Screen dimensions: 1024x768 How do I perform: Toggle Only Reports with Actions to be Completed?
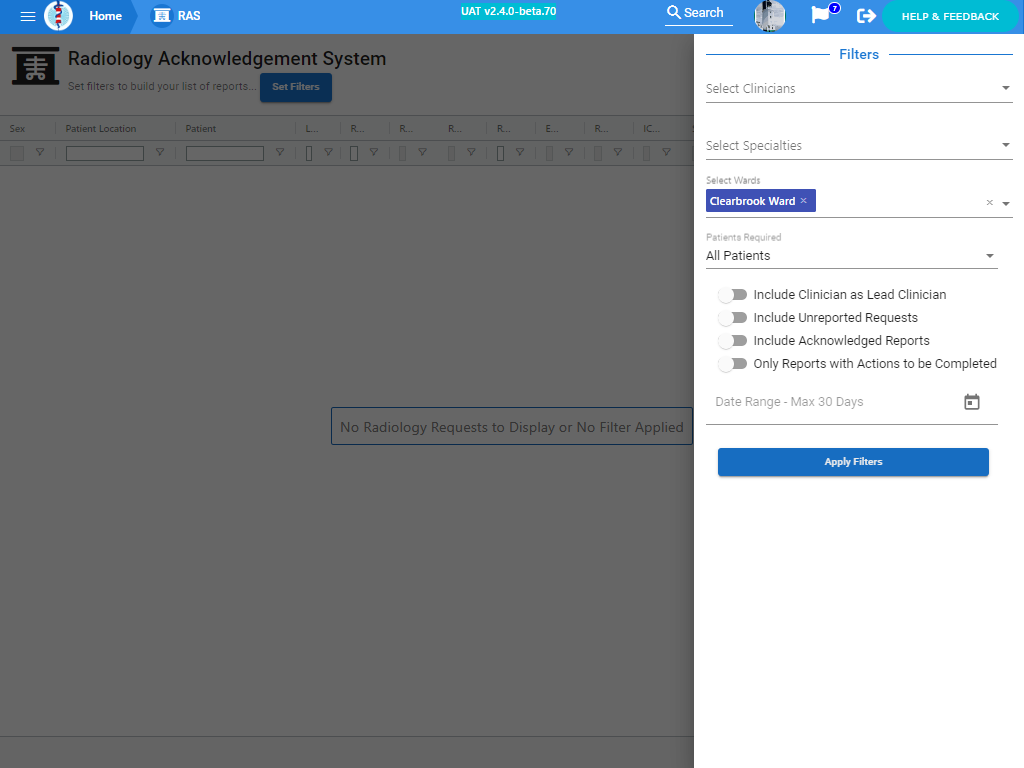click(733, 364)
